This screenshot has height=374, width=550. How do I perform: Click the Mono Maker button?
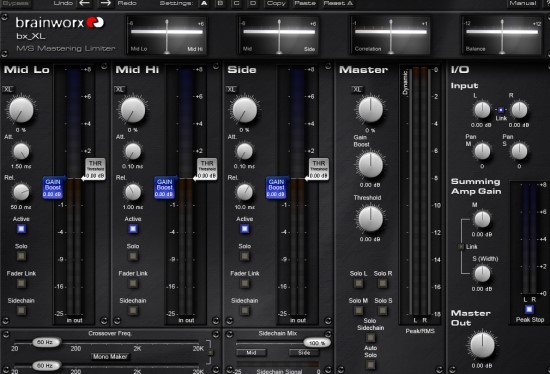110,357
